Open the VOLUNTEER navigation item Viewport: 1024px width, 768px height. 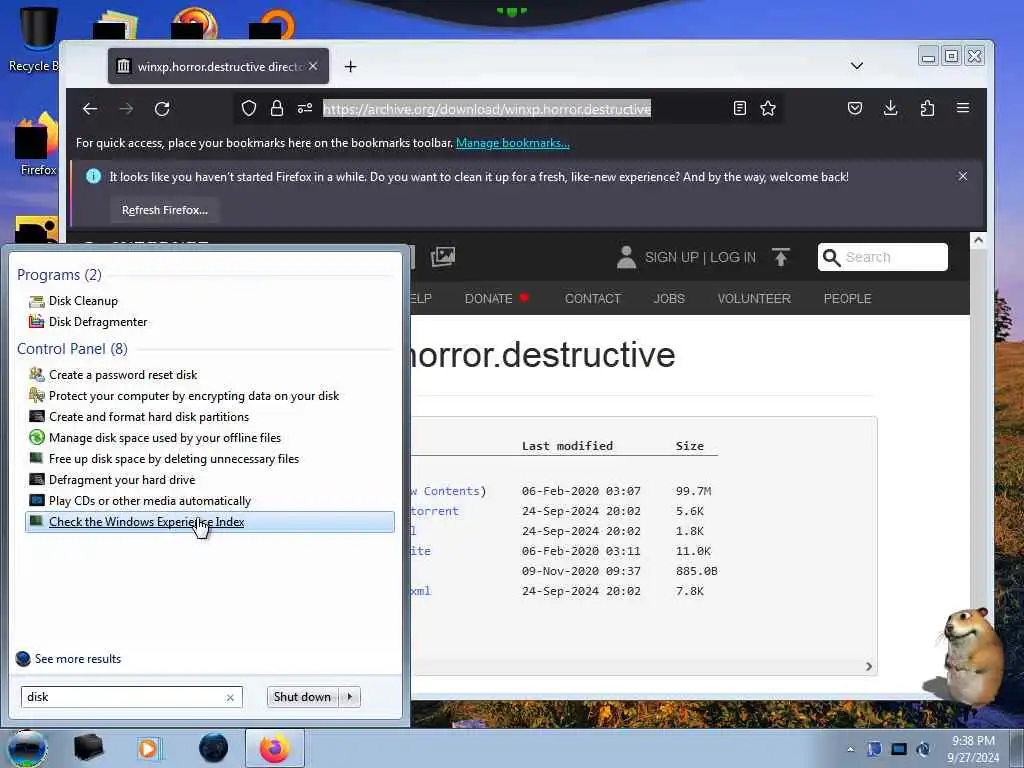point(754,298)
